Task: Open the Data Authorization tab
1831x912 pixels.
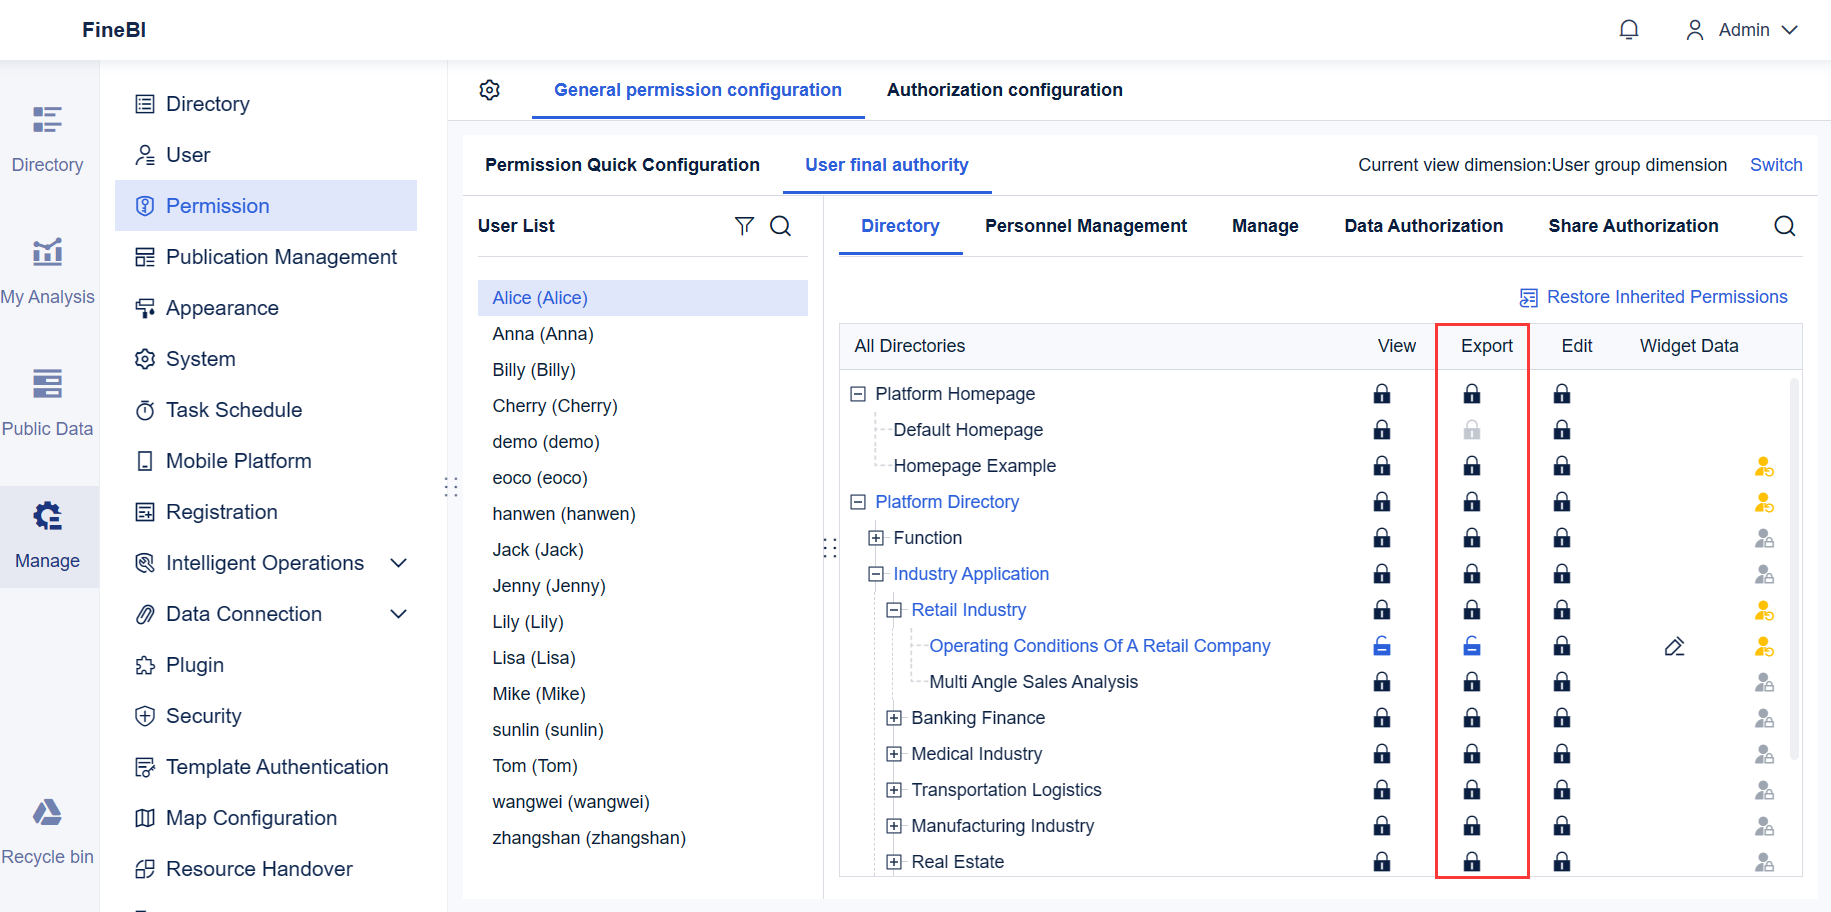Action: (1423, 226)
